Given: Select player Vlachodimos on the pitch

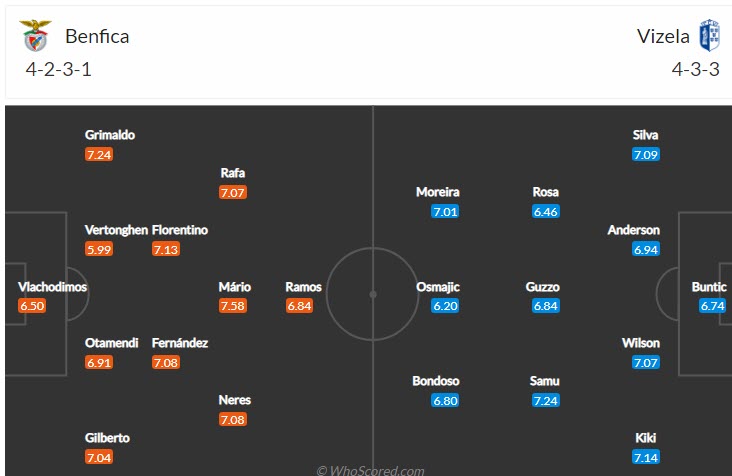Looking at the screenshot, I should click(x=52, y=287).
